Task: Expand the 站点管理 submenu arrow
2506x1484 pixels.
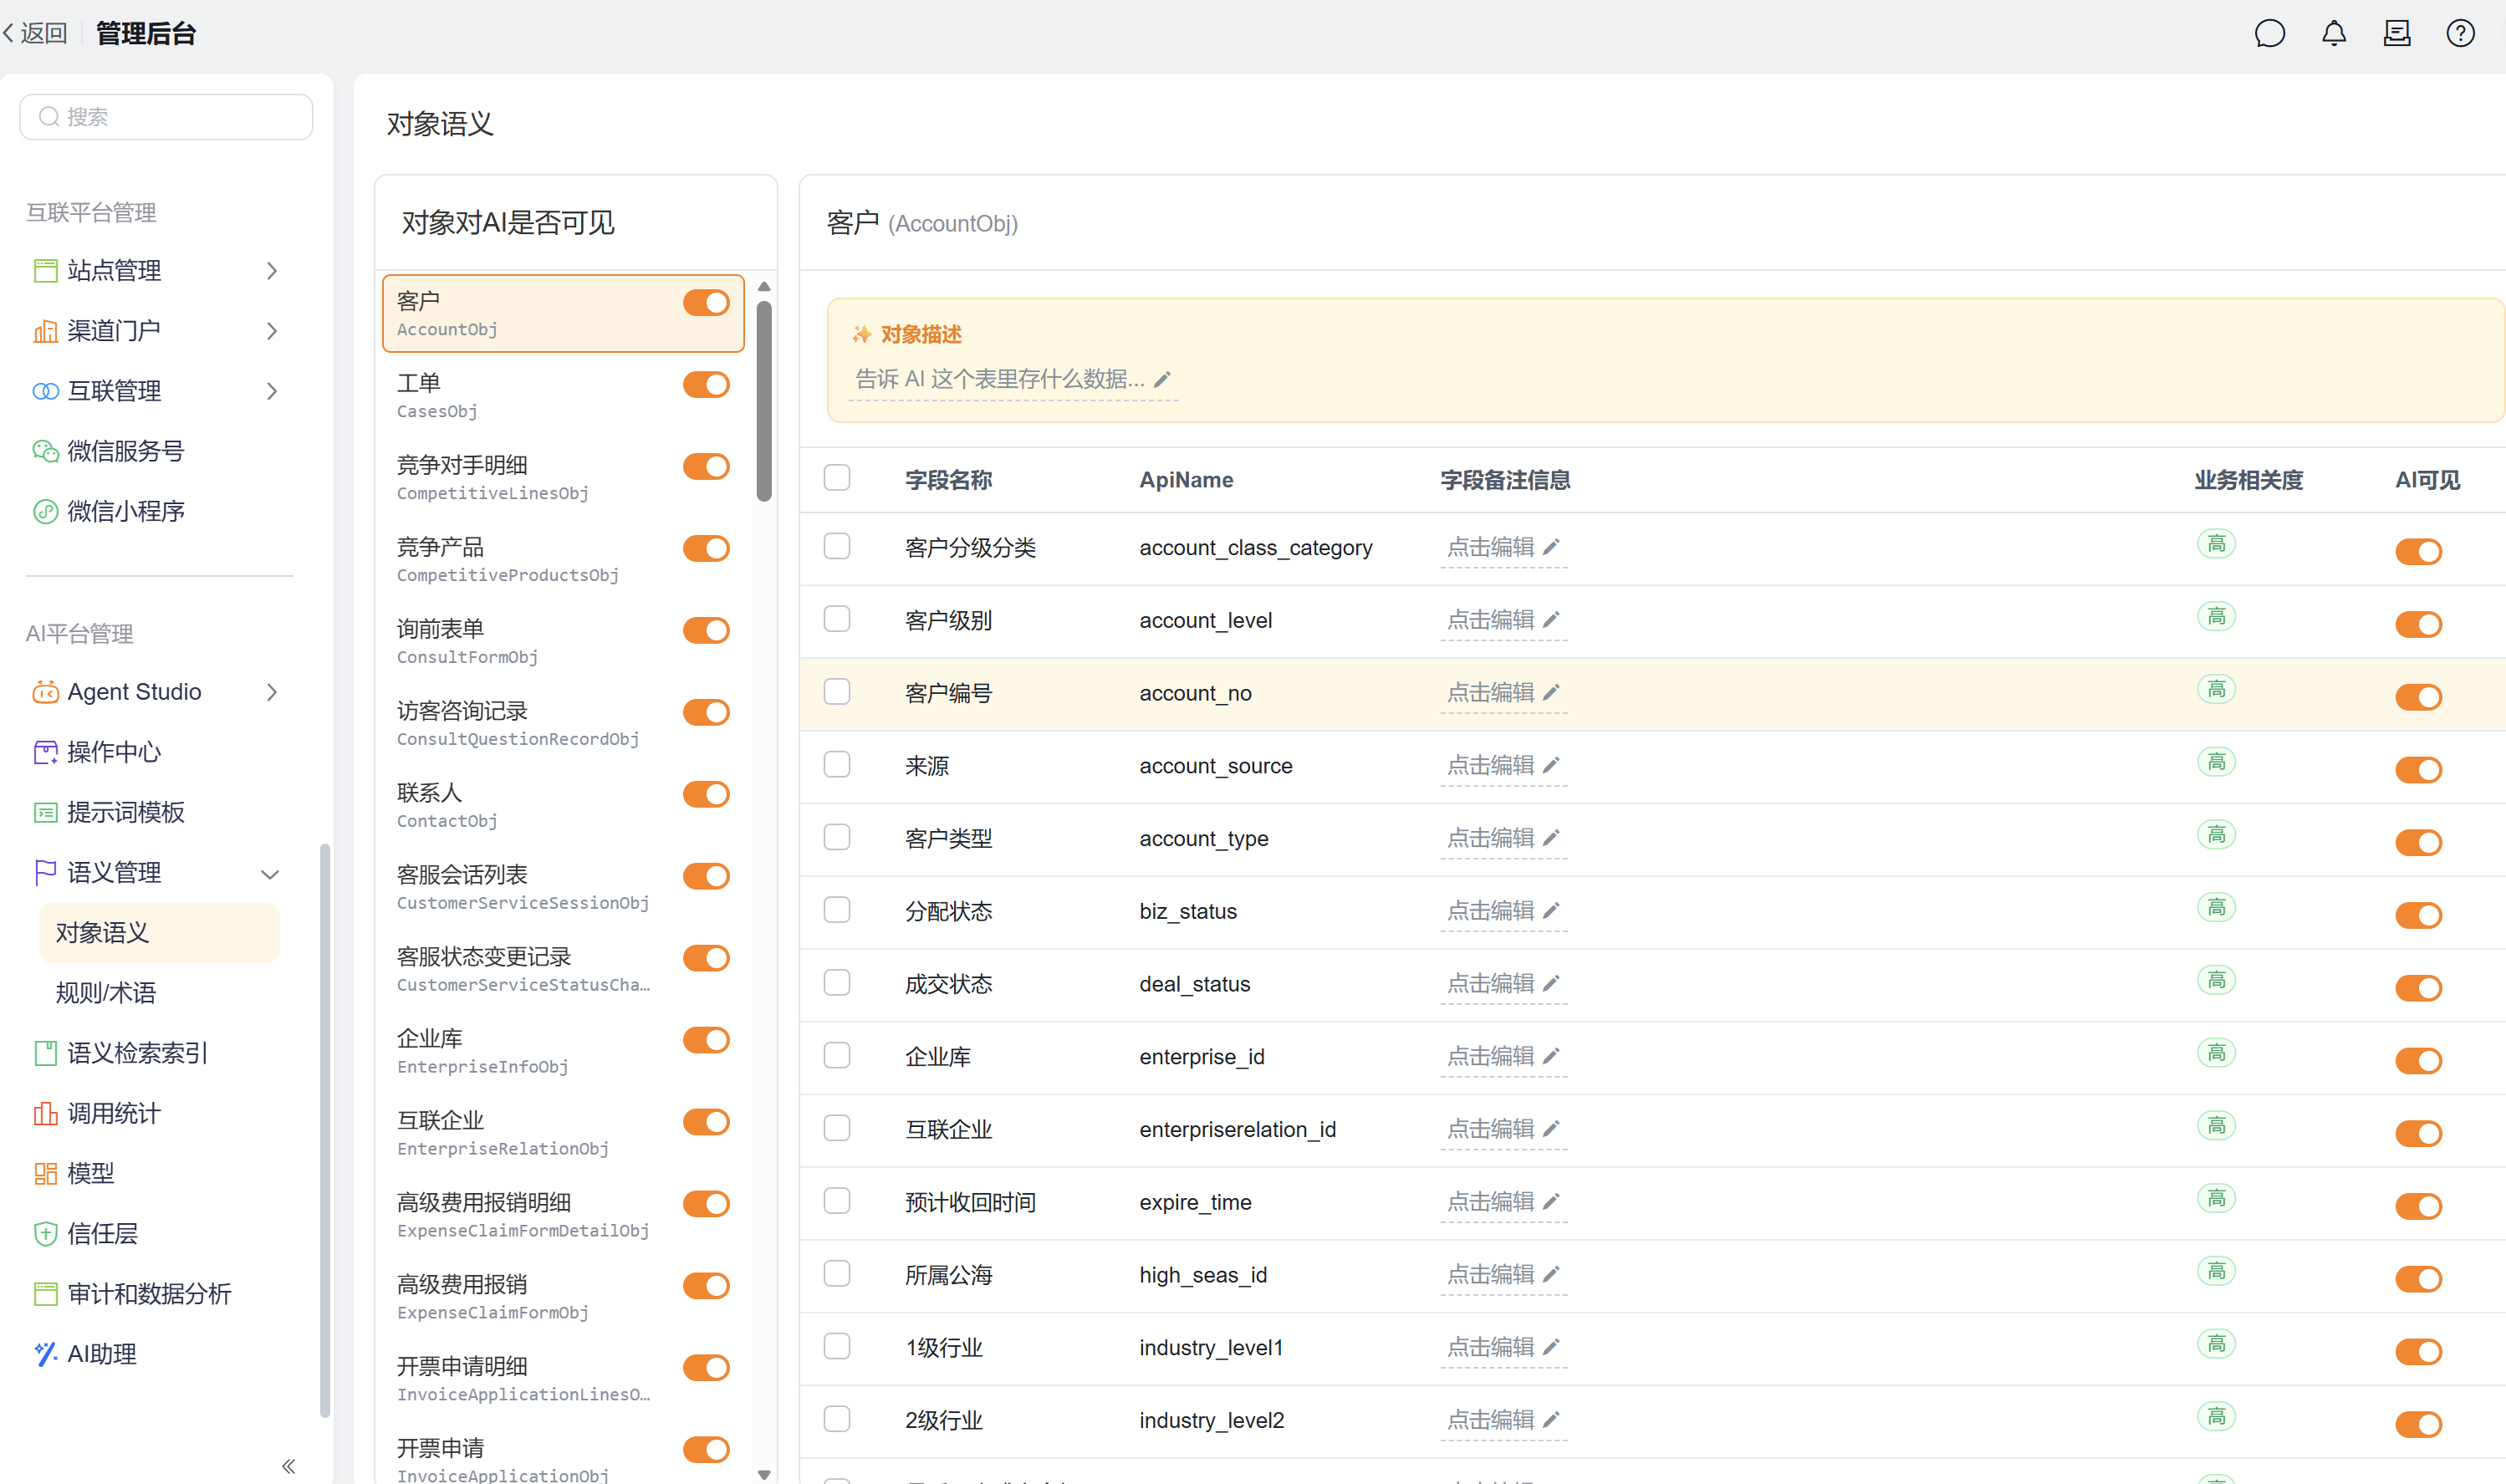Action: coord(272,271)
